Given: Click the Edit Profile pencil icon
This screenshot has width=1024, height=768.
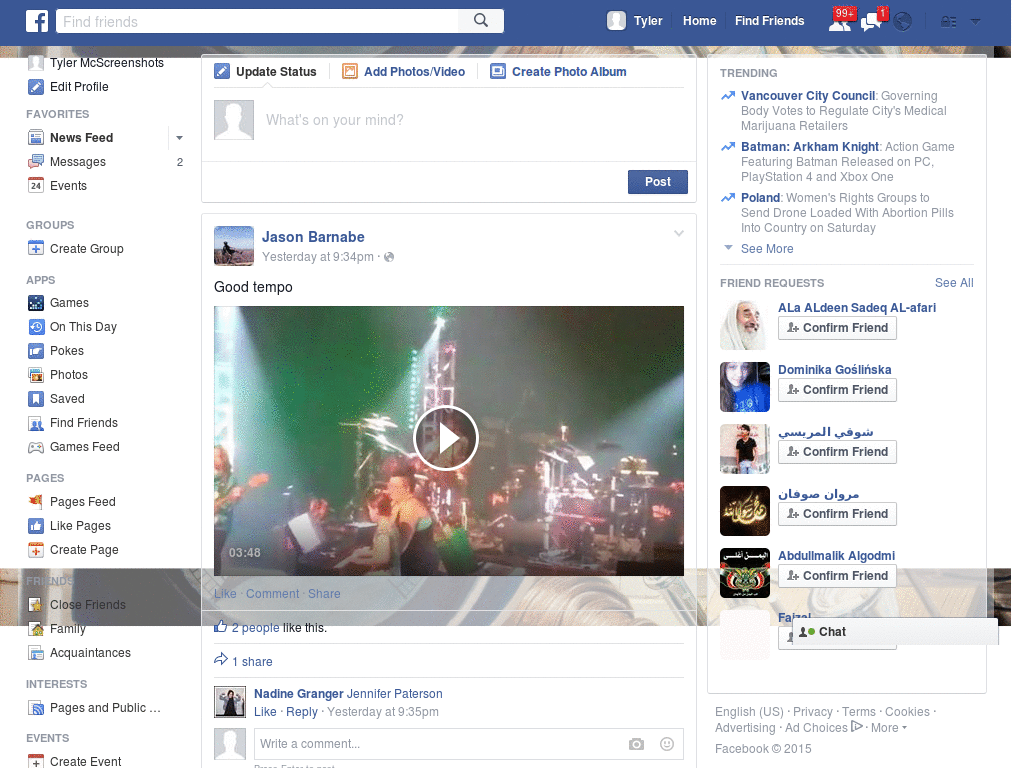Looking at the screenshot, I should [x=36, y=87].
